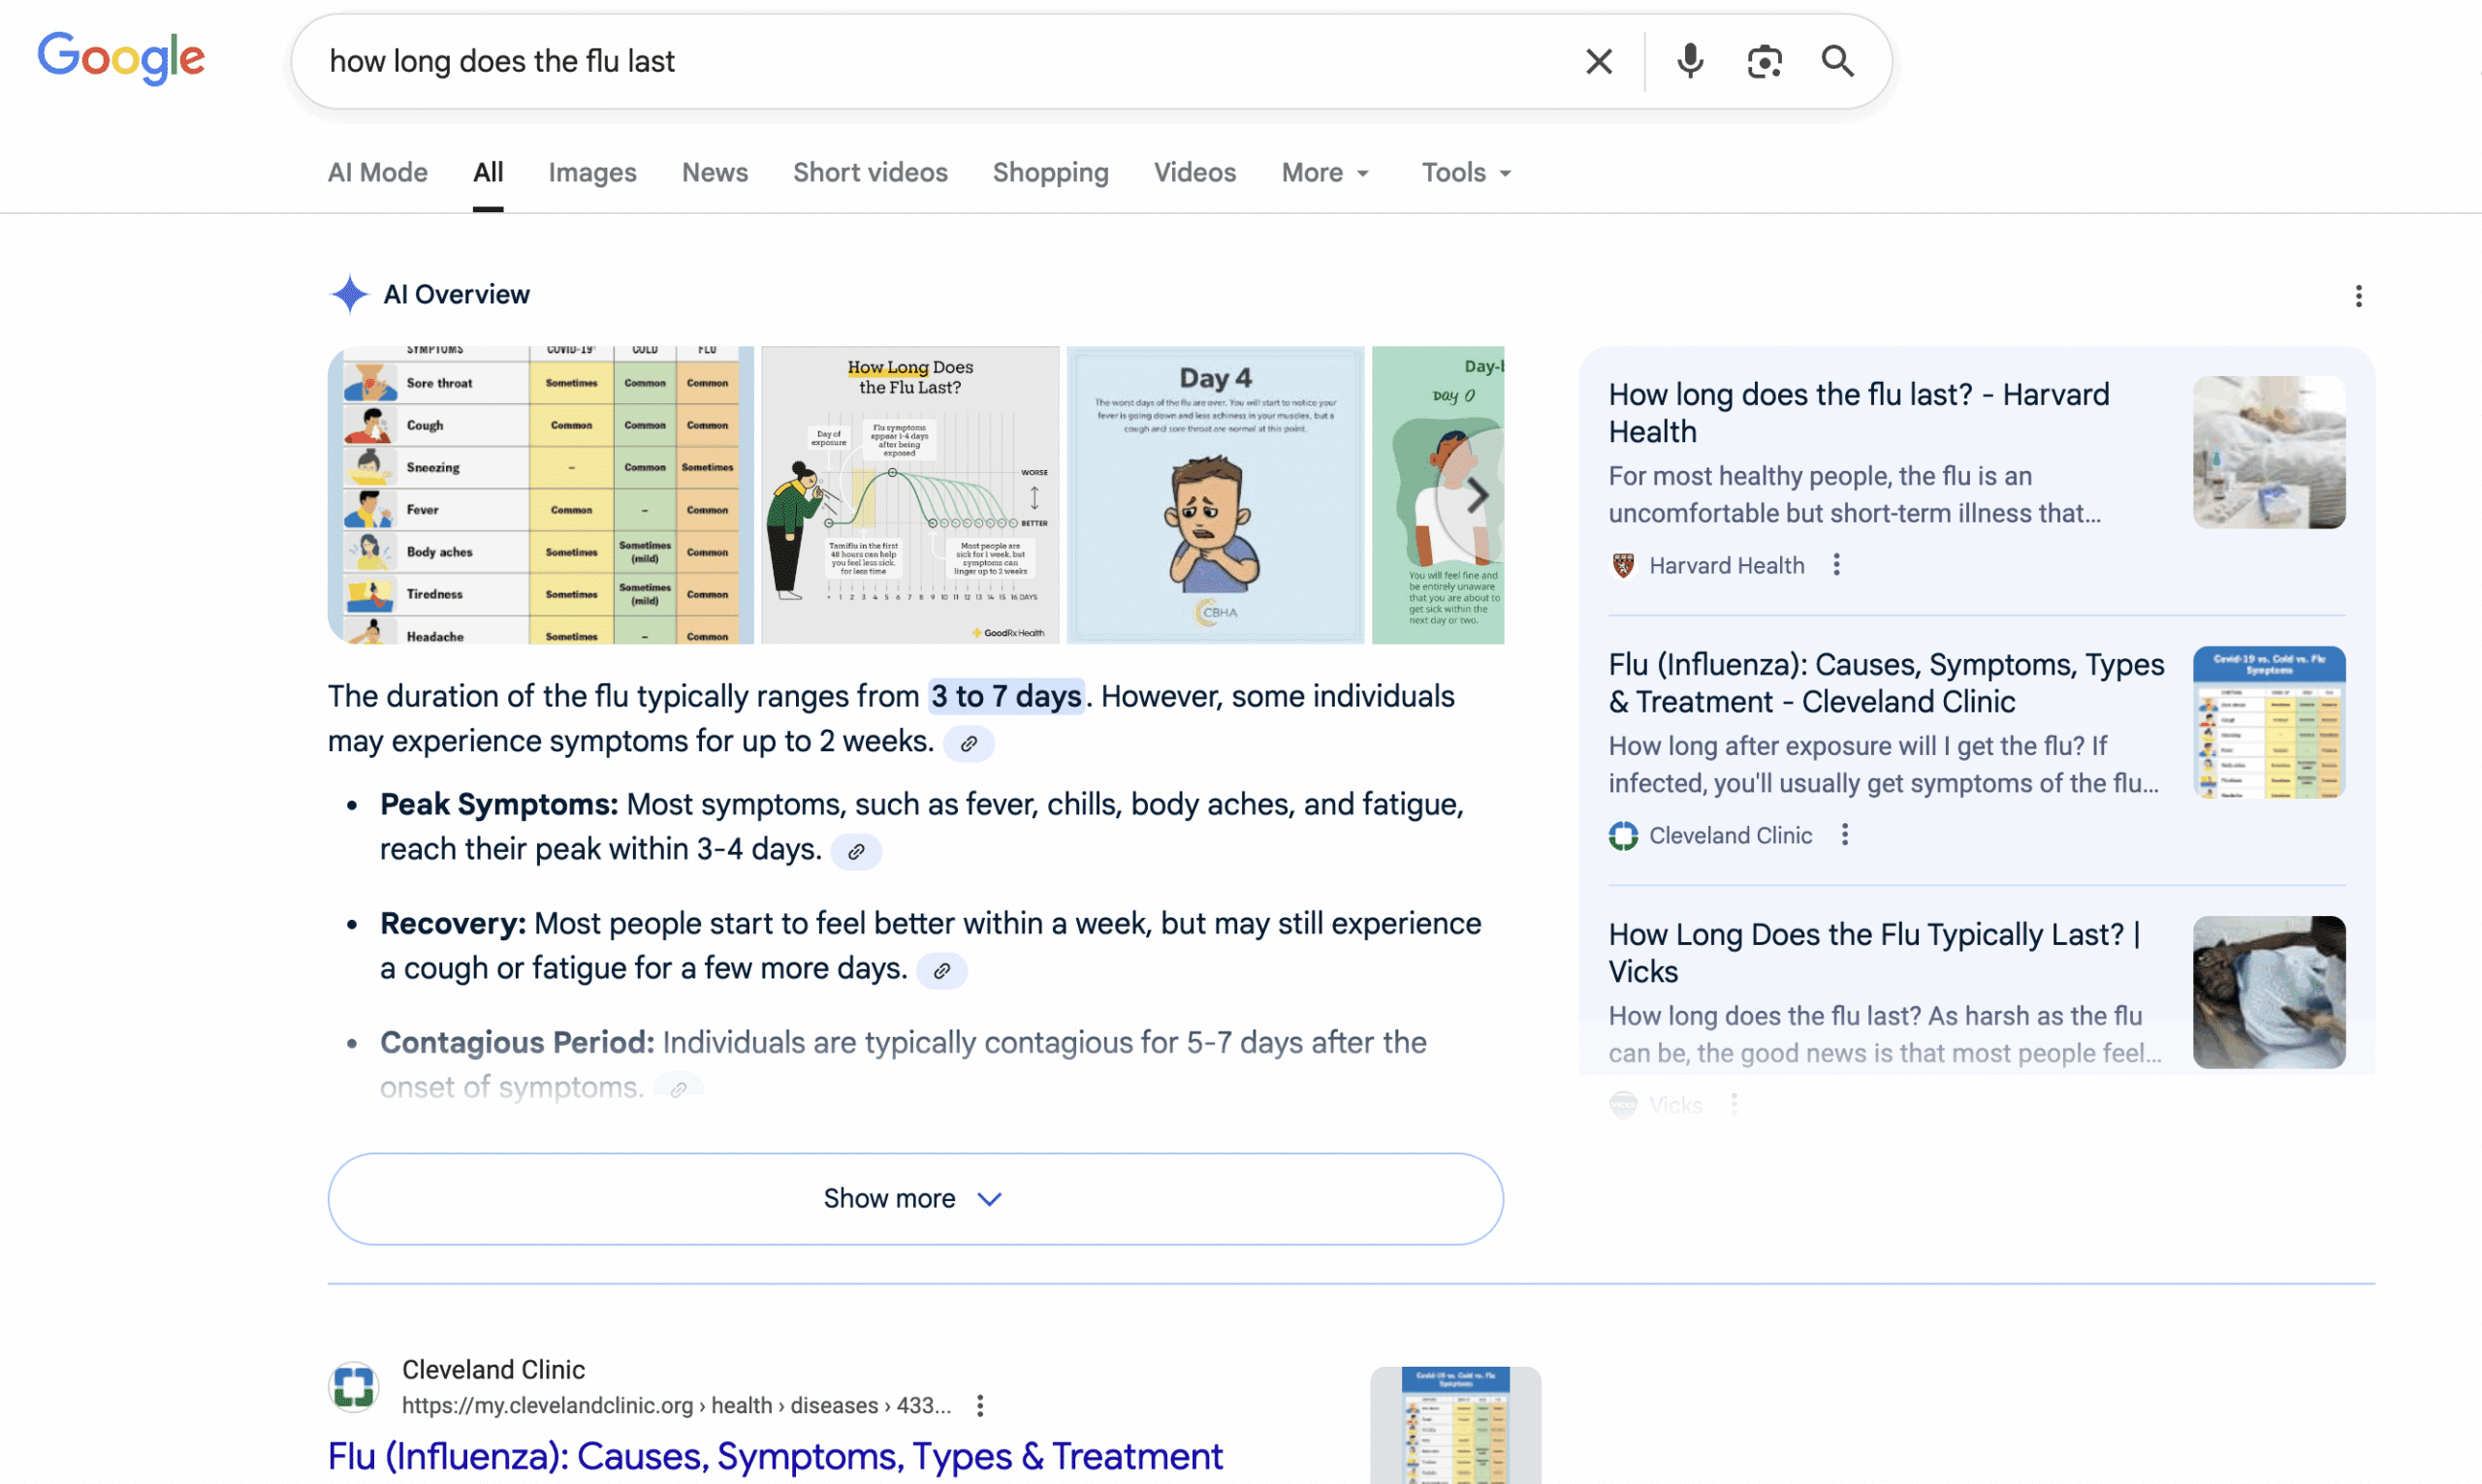2482x1484 pixels.
Task: Open options for the Cleveland Clinic citation
Action: 1845,834
